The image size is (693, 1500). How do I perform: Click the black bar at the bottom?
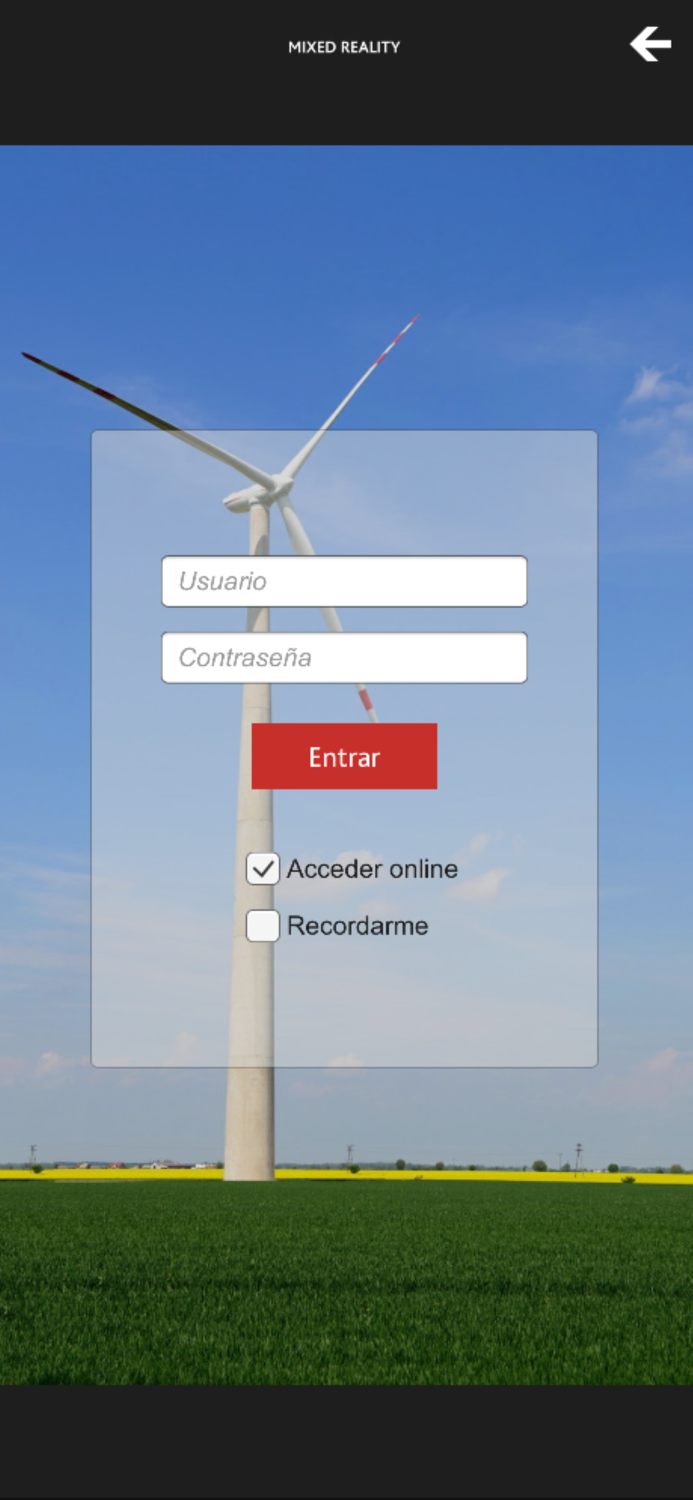click(x=346, y=1442)
